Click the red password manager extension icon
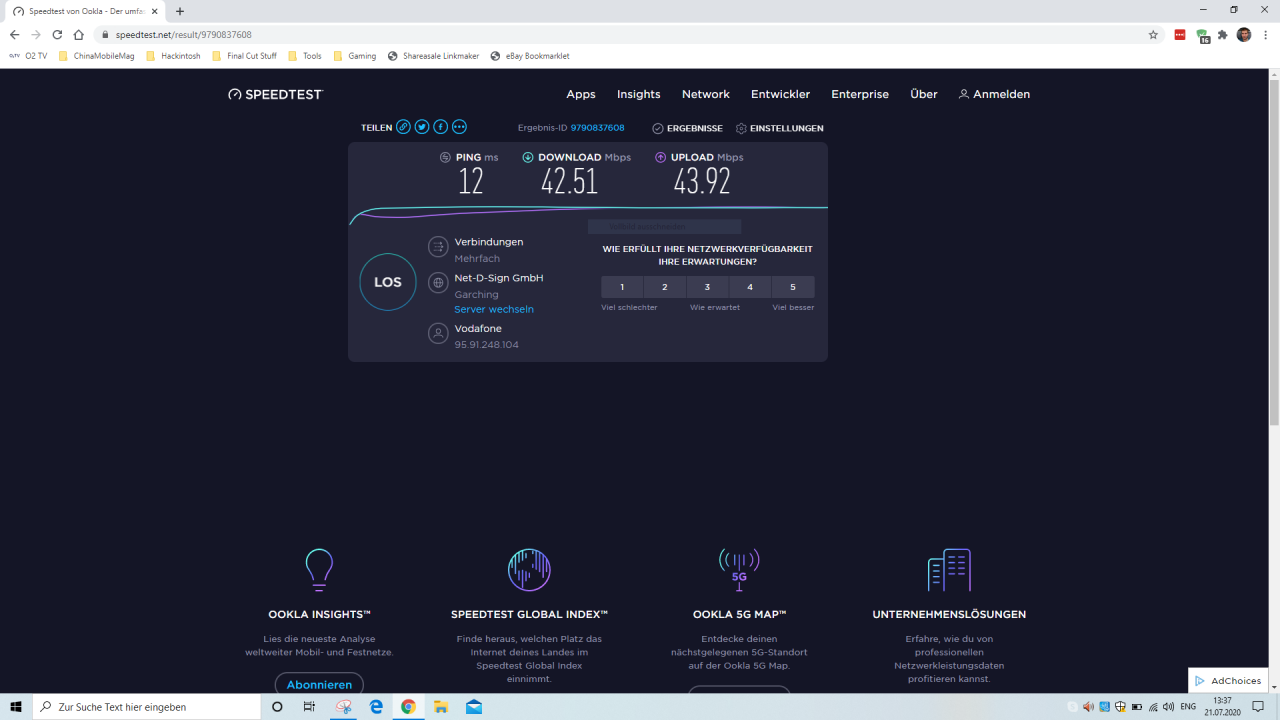Image resolution: width=1280 pixels, height=720 pixels. (x=1180, y=34)
